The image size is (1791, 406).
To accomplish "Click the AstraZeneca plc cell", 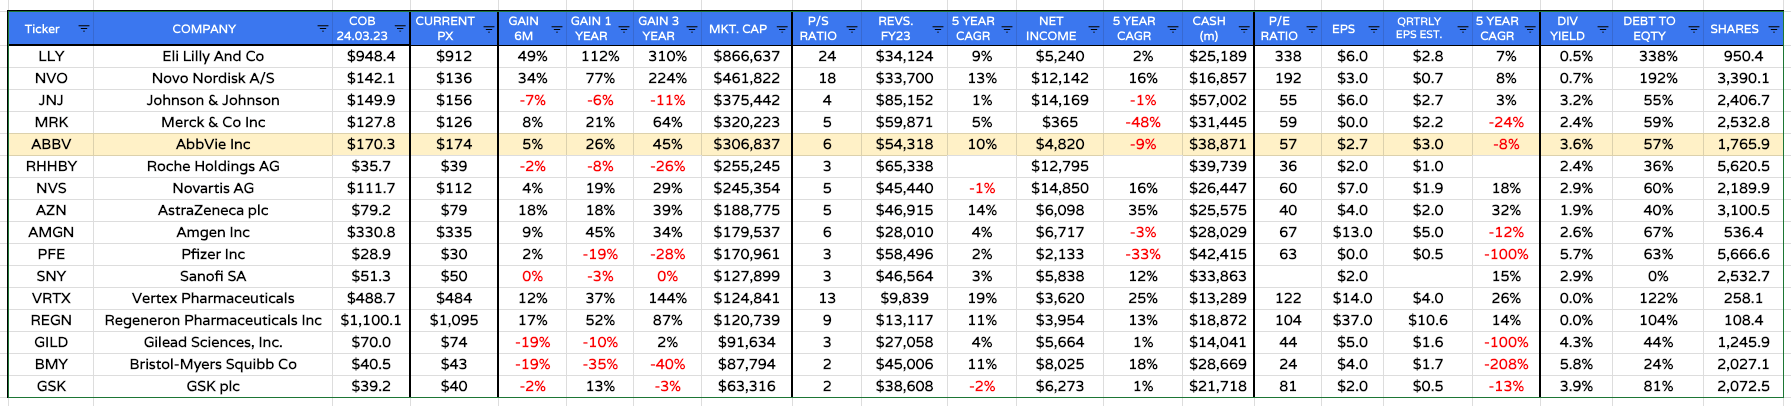I will pyautogui.click(x=214, y=210).
